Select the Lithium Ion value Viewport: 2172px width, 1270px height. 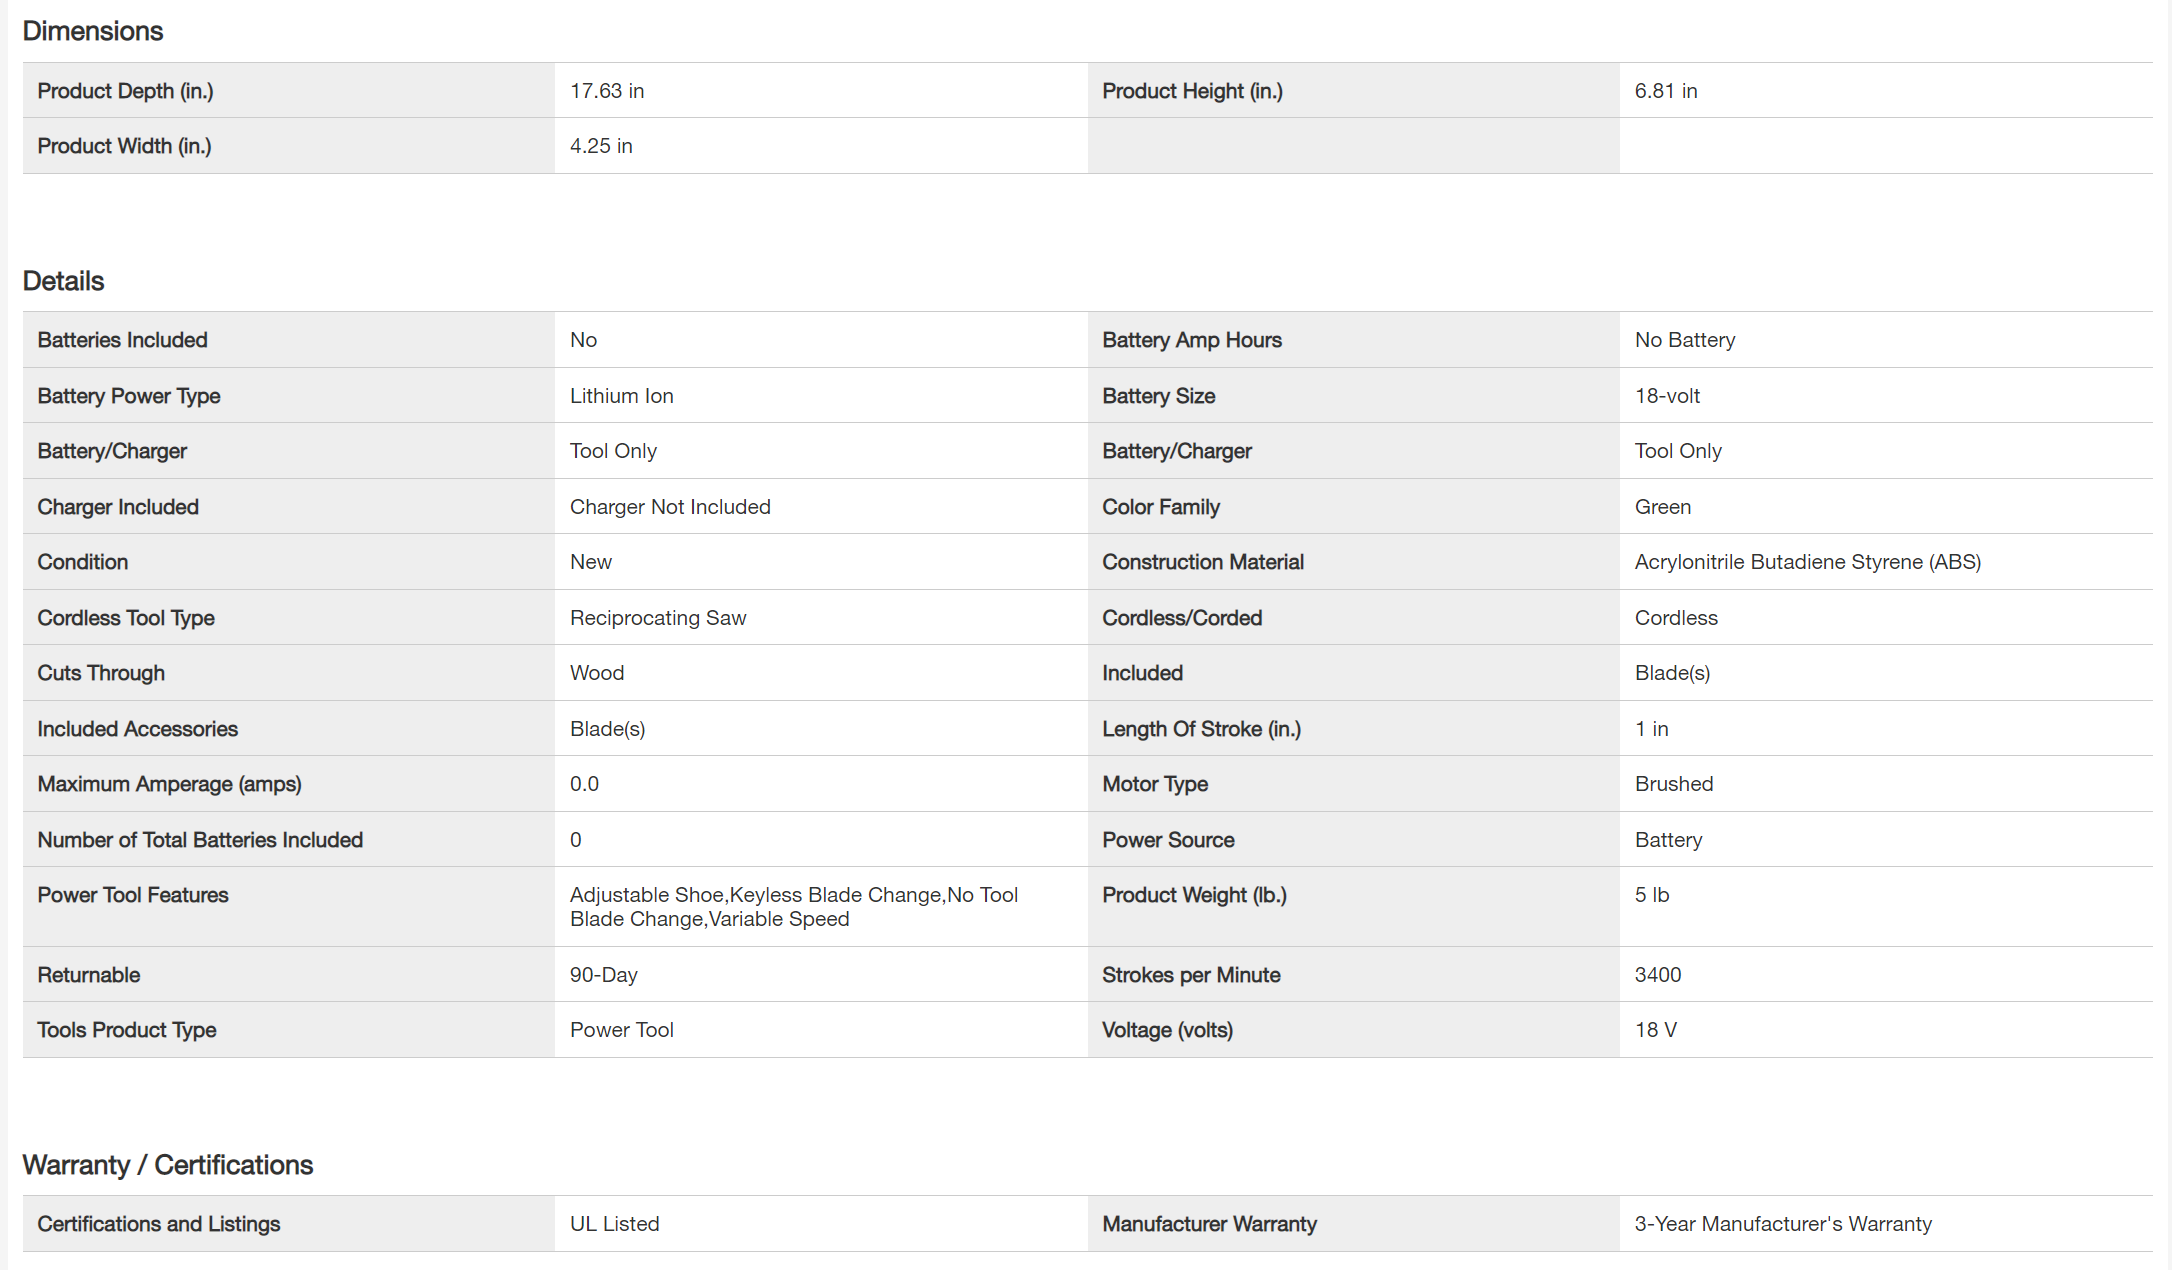[x=621, y=396]
